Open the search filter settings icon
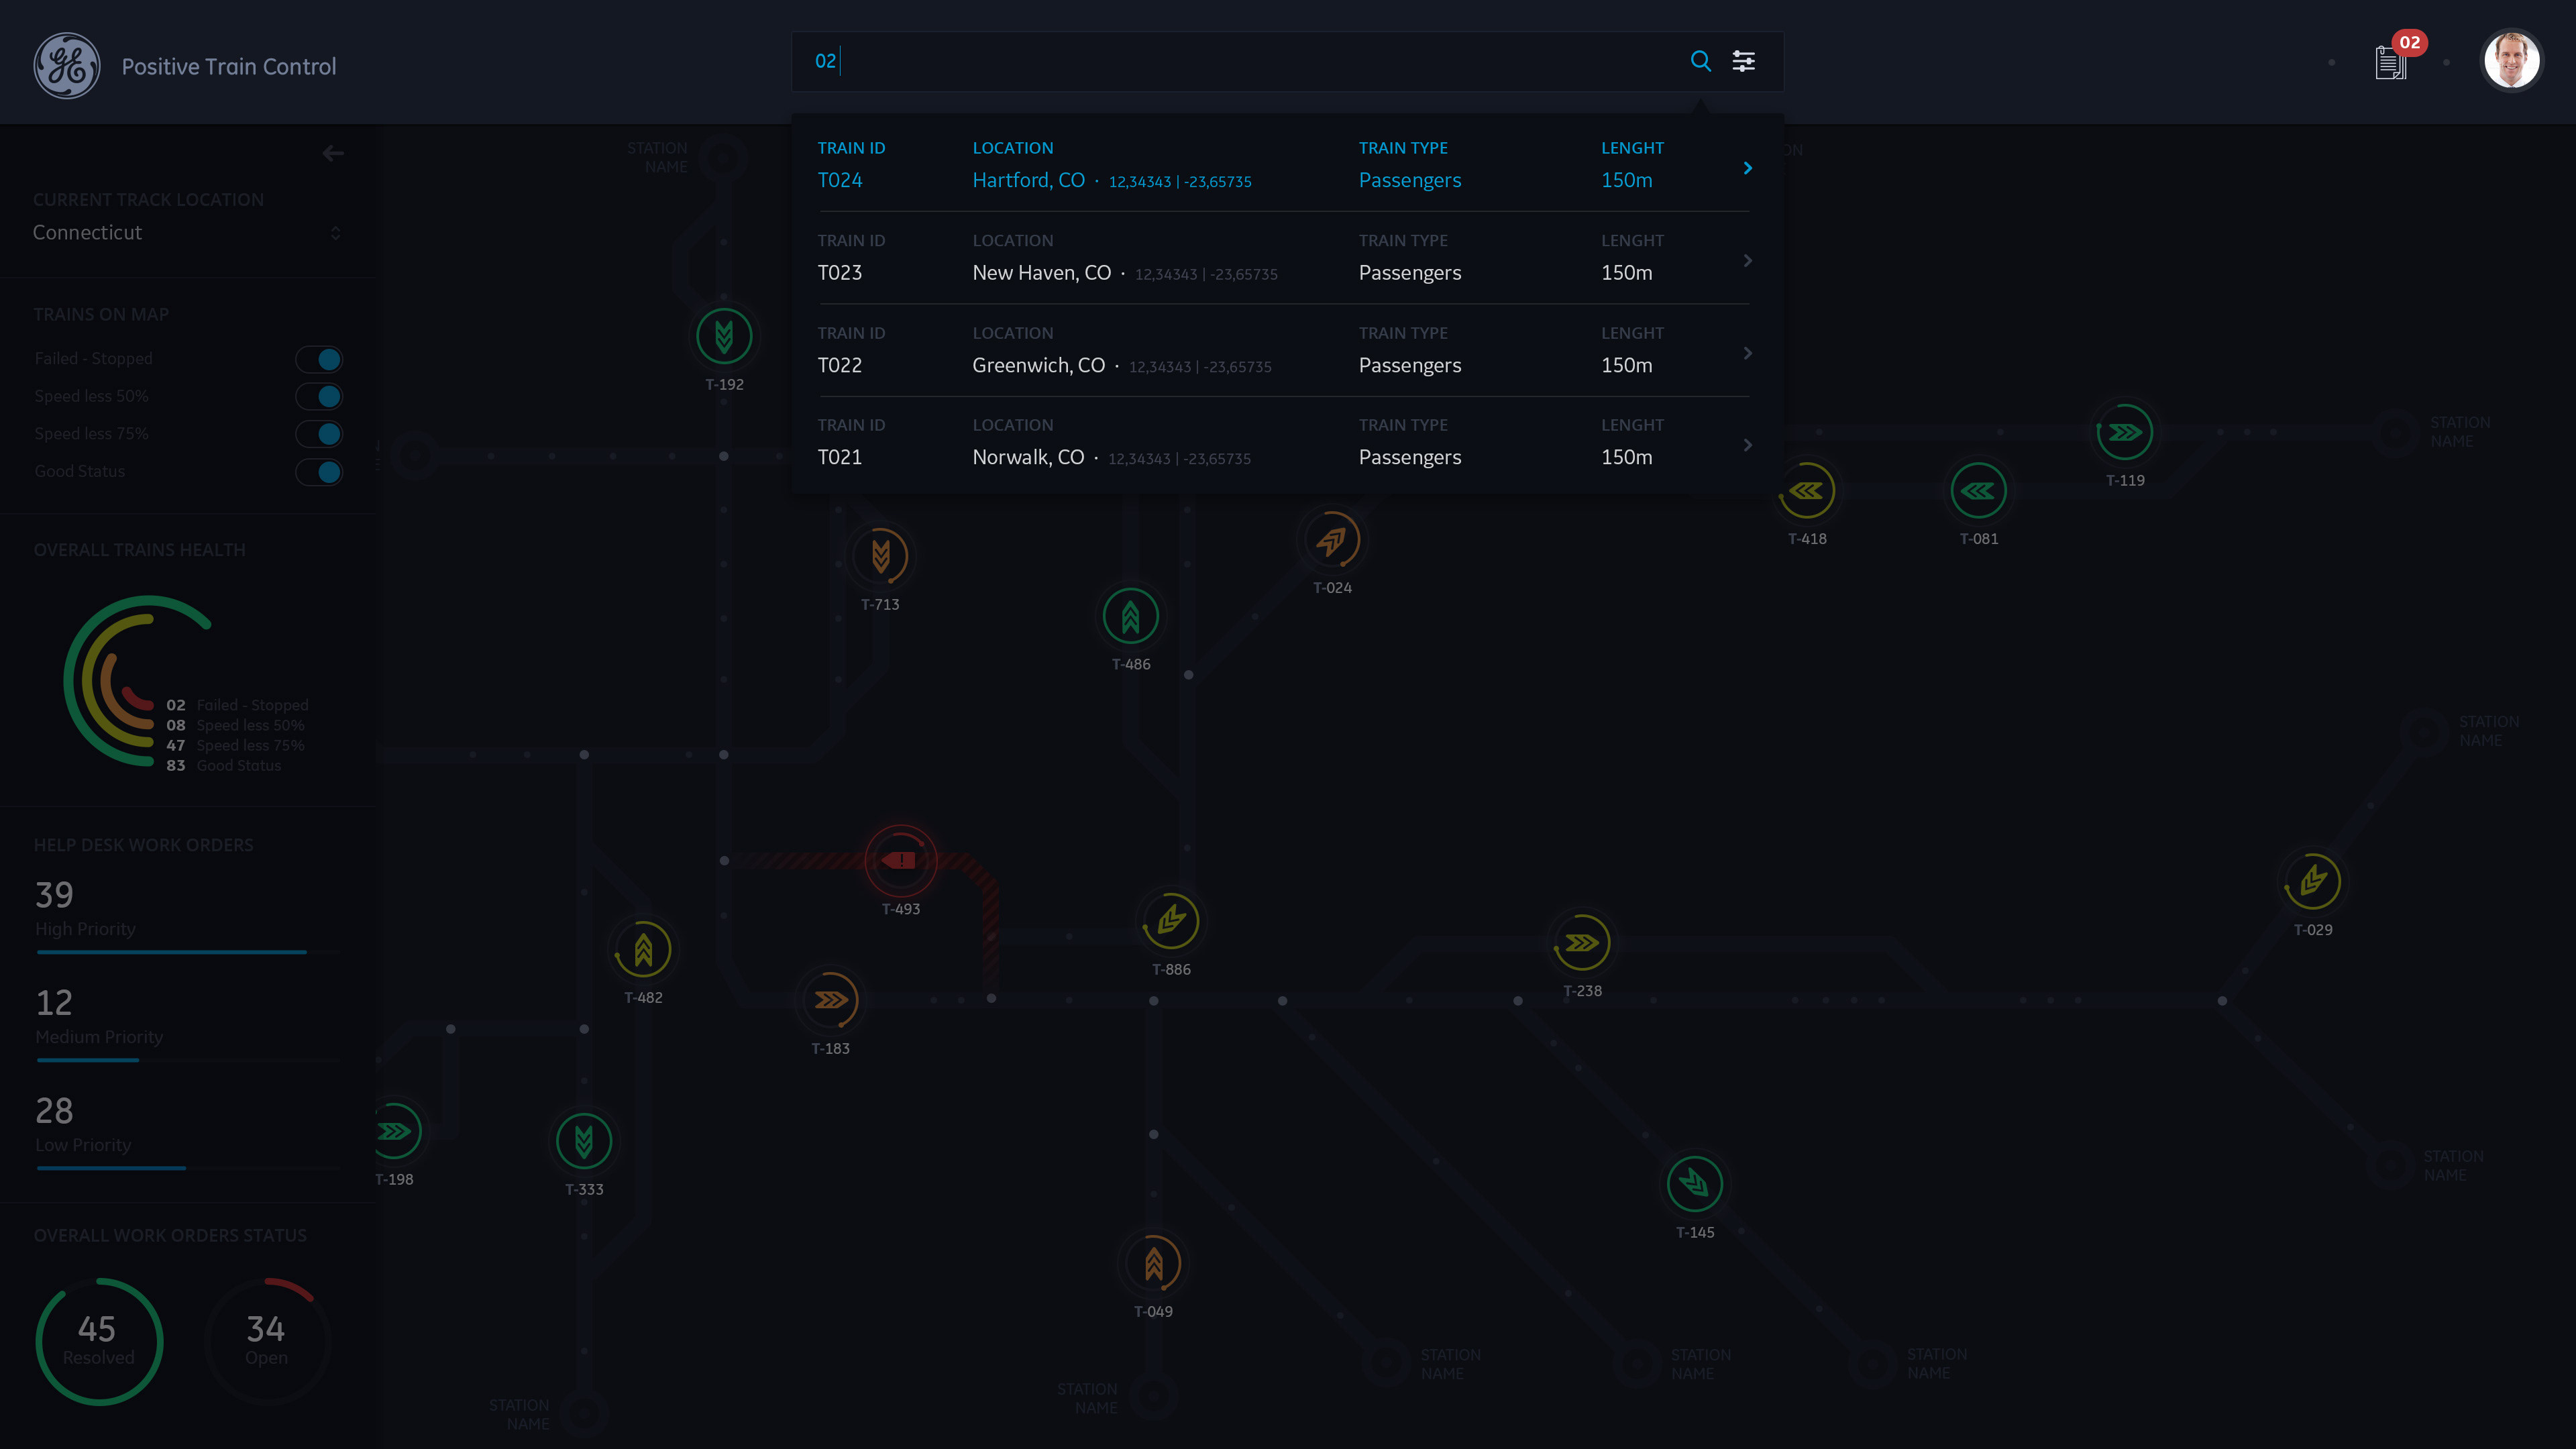This screenshot has width=2576, height=1449. point(1743,61)
